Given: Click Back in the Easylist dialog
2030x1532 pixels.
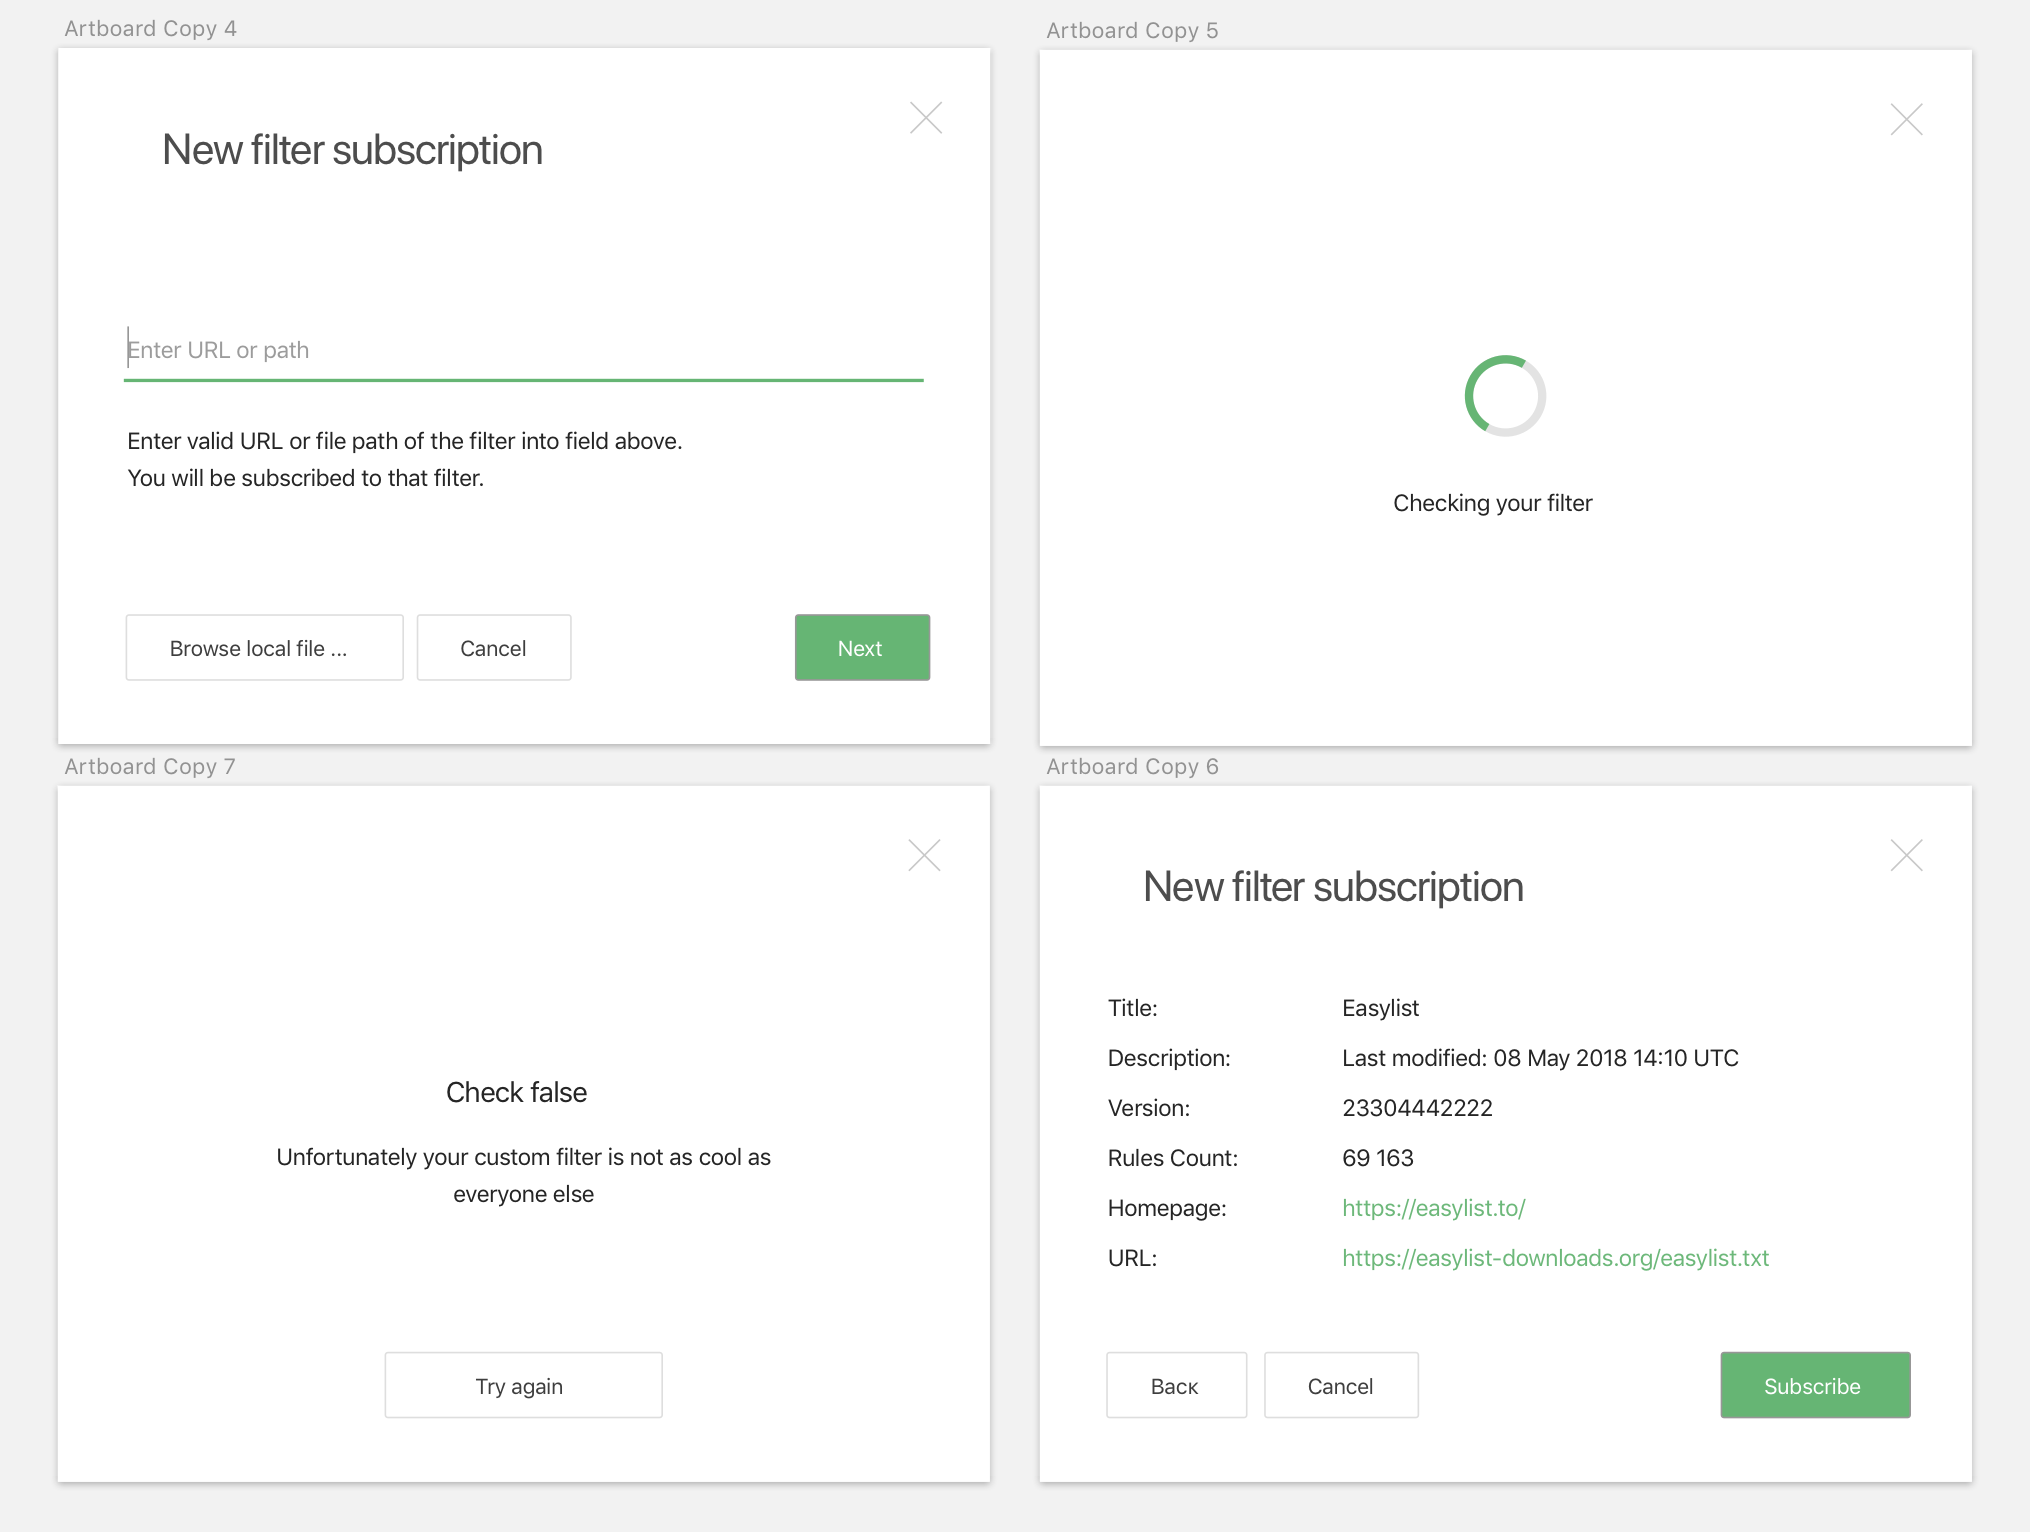Looking at the screenshot, I should tap(1176, 1385).
